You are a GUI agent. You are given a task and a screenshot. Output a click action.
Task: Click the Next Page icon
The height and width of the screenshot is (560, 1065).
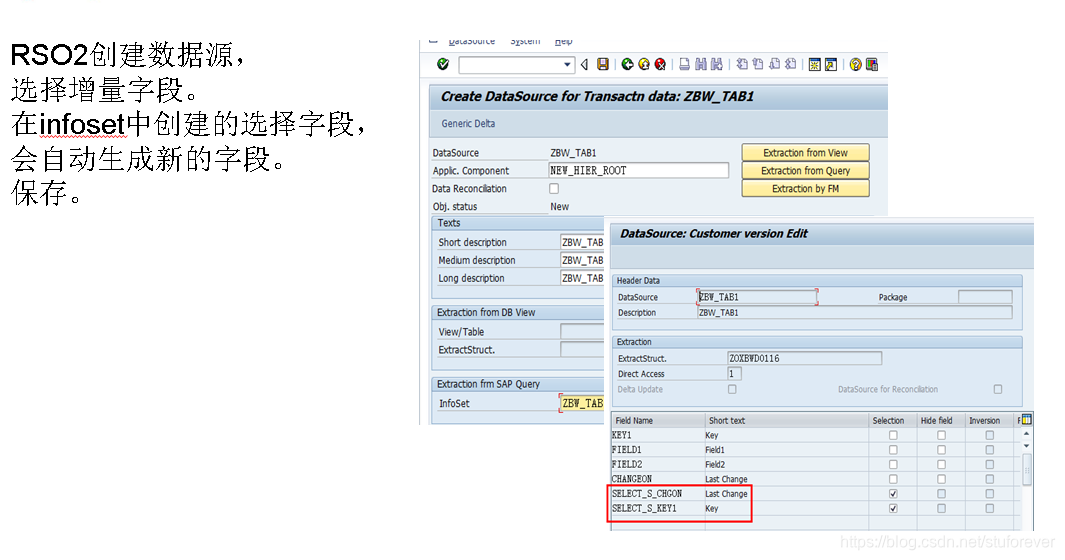(774, 64)
